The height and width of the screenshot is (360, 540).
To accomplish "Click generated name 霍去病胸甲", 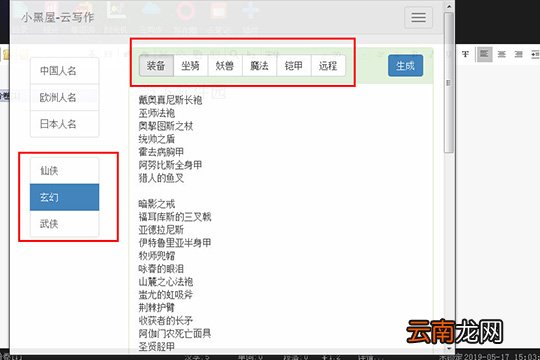I will click(x=161, y=152).
